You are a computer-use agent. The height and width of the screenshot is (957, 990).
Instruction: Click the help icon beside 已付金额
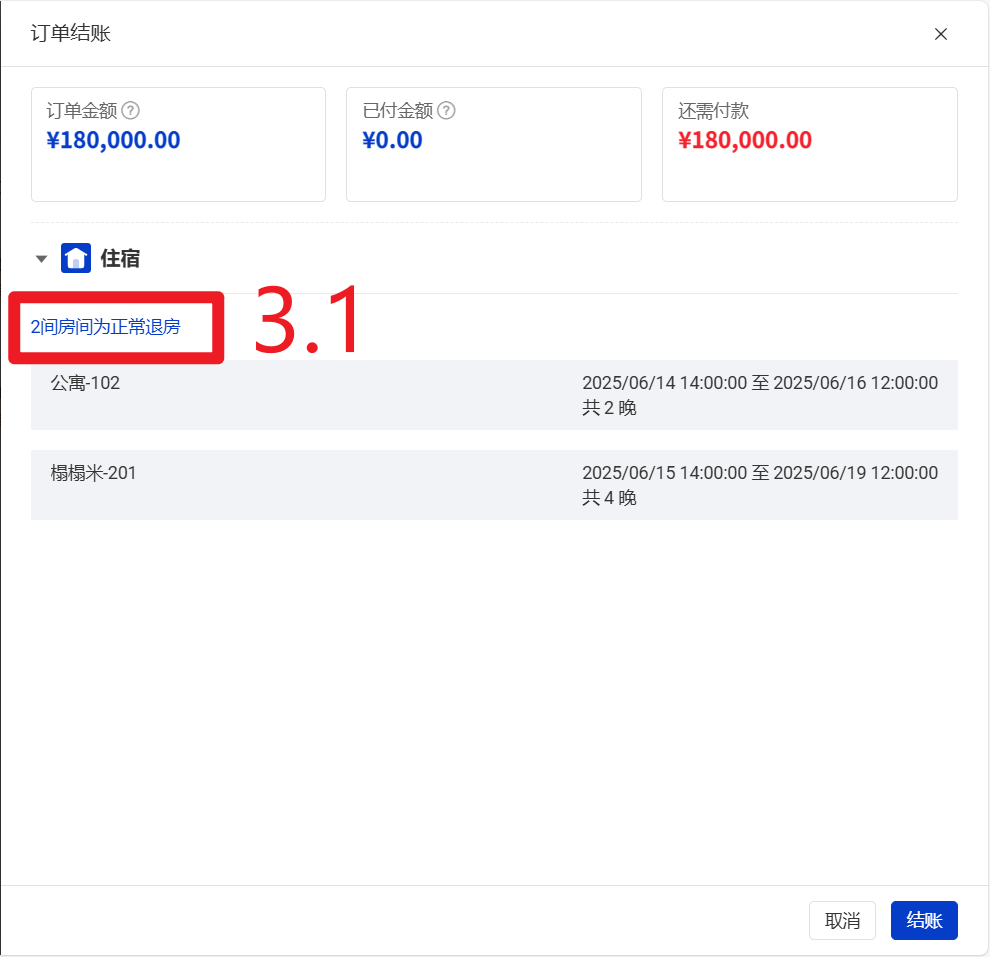coord(446,111)
